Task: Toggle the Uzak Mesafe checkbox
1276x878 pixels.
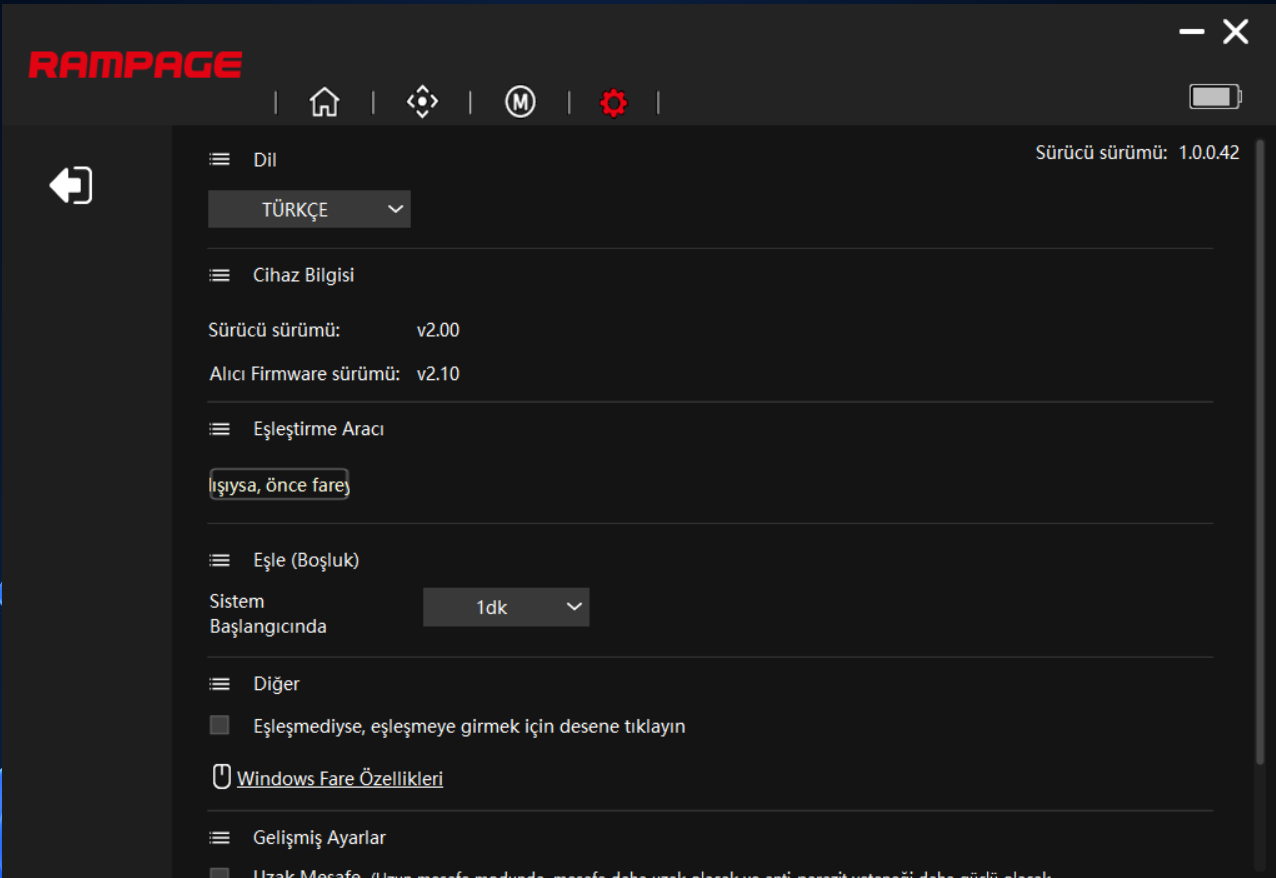Action: pos(219,874)
